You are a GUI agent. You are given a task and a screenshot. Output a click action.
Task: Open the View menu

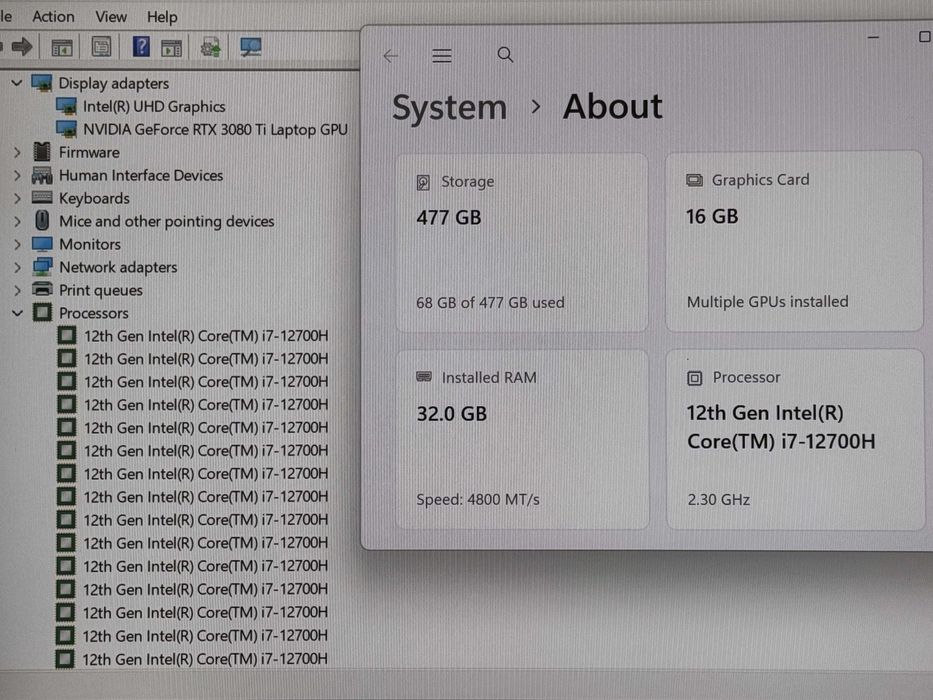click(x=111, y=16)
